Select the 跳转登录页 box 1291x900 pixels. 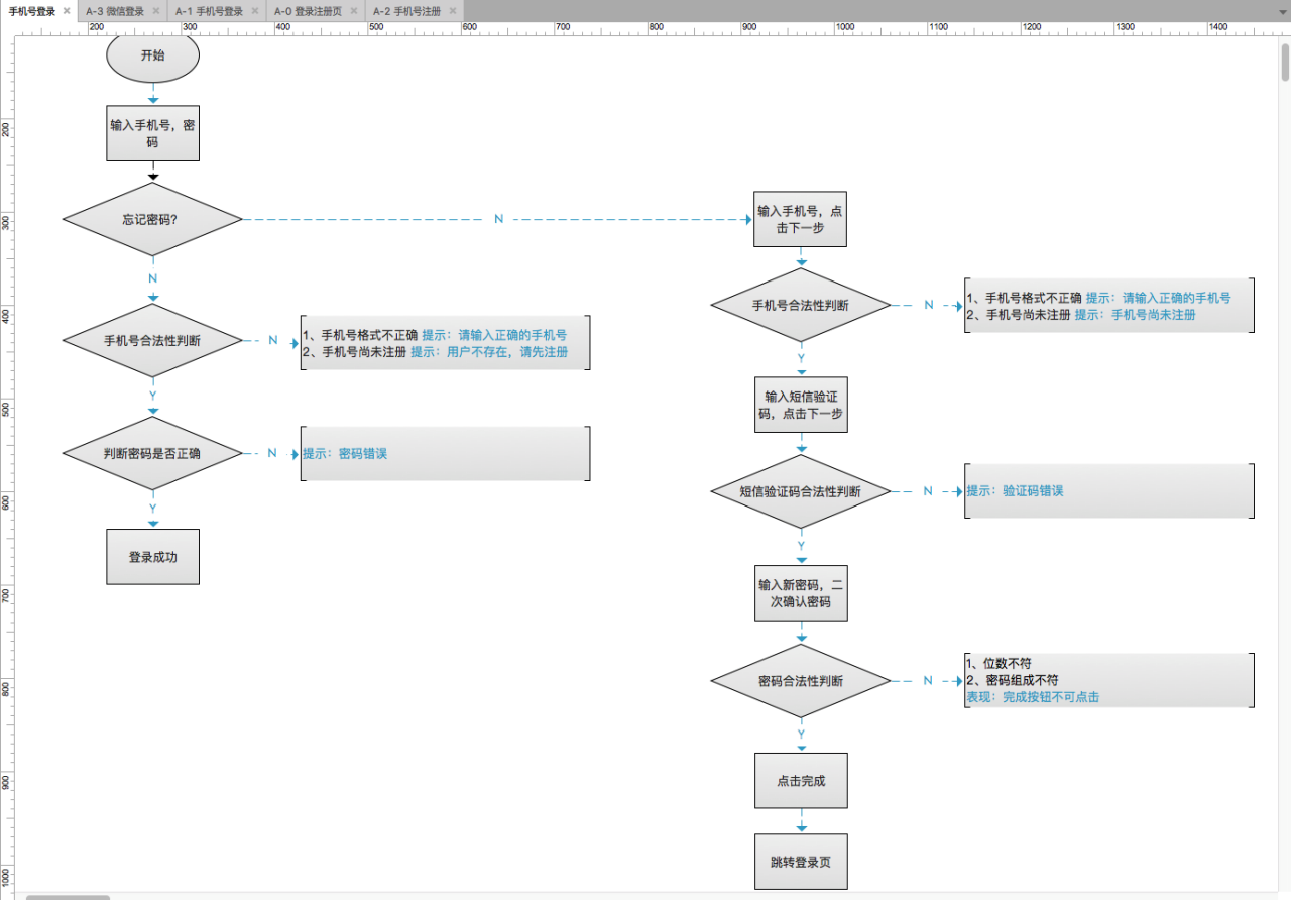point(800,862)
